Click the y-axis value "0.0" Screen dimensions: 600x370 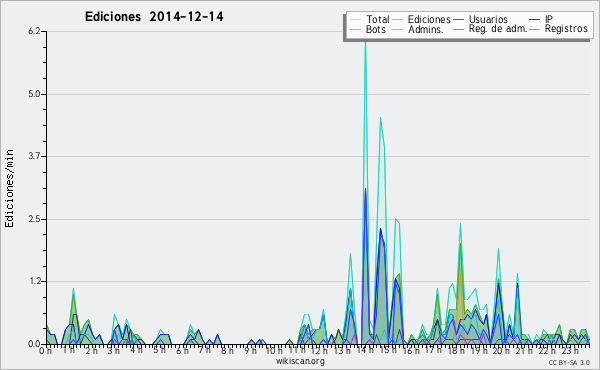(x=34, y=344)
